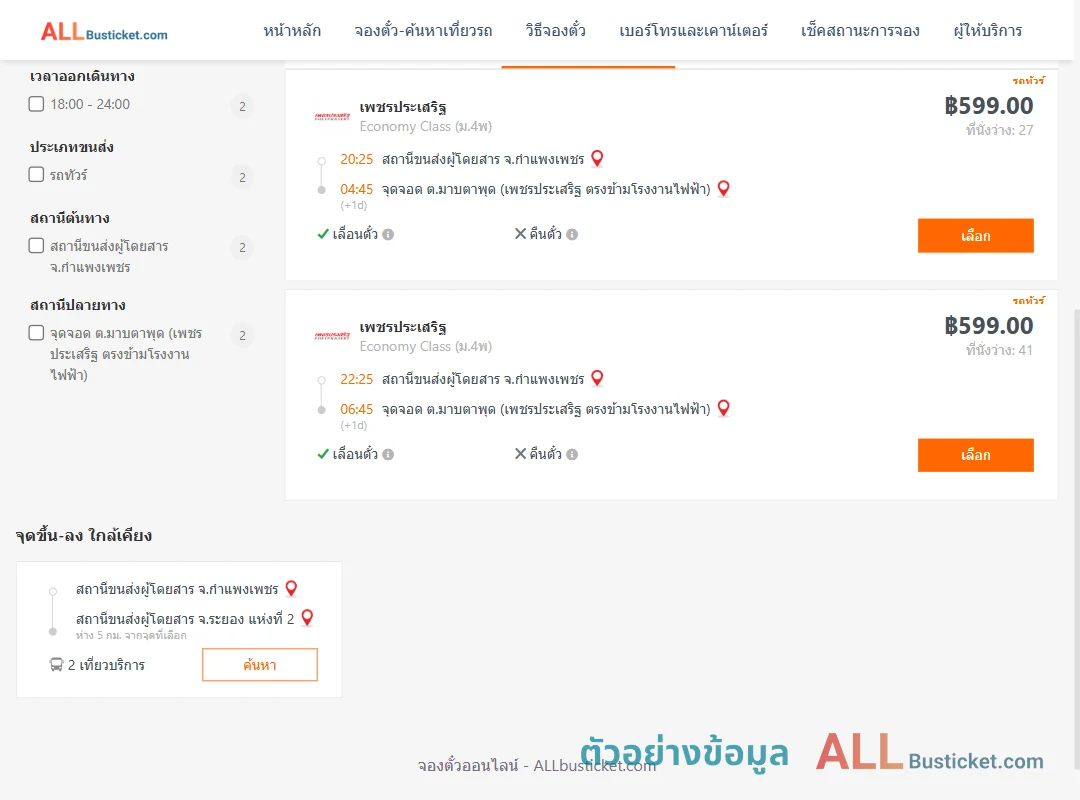Click the ALLBusticket.com logo in header

(x=104, y=32)
